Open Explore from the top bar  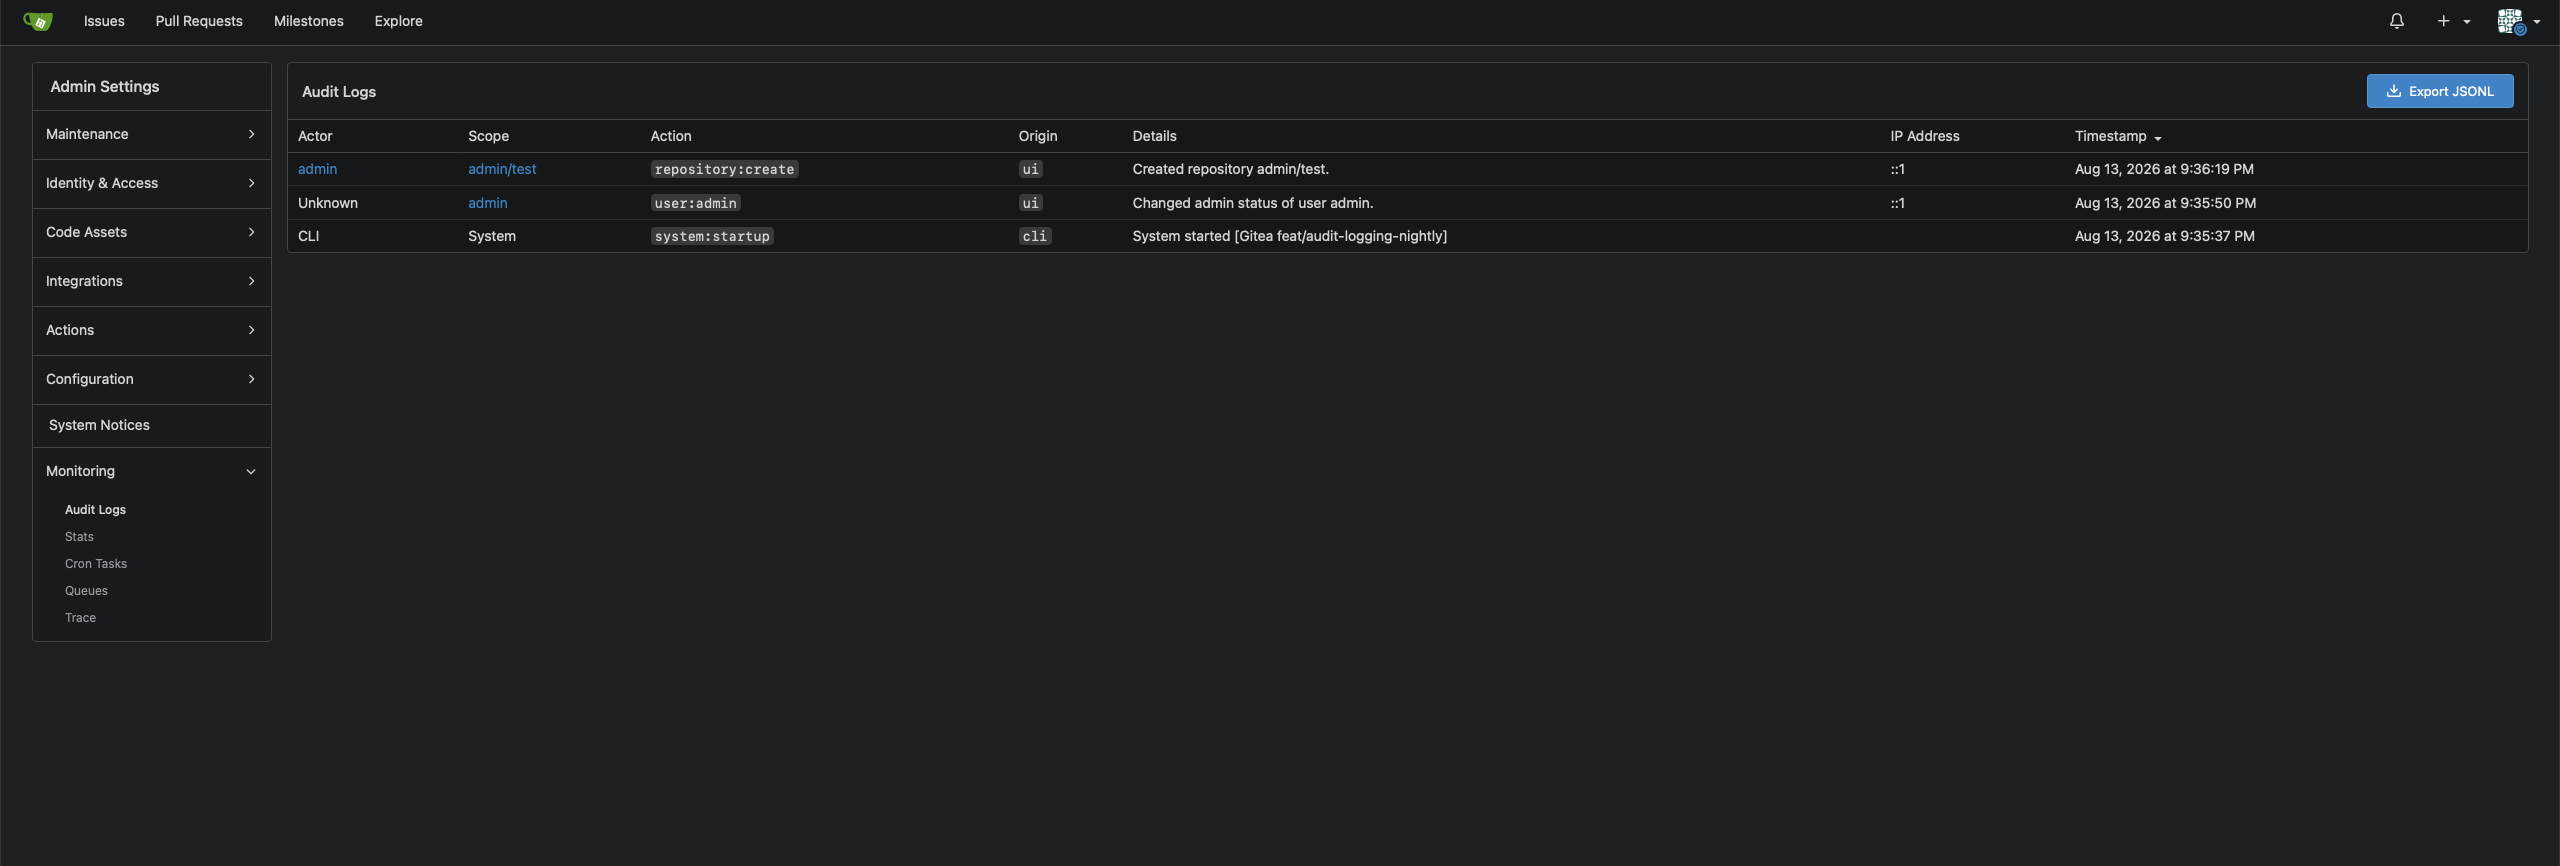[x=399, y=21]
